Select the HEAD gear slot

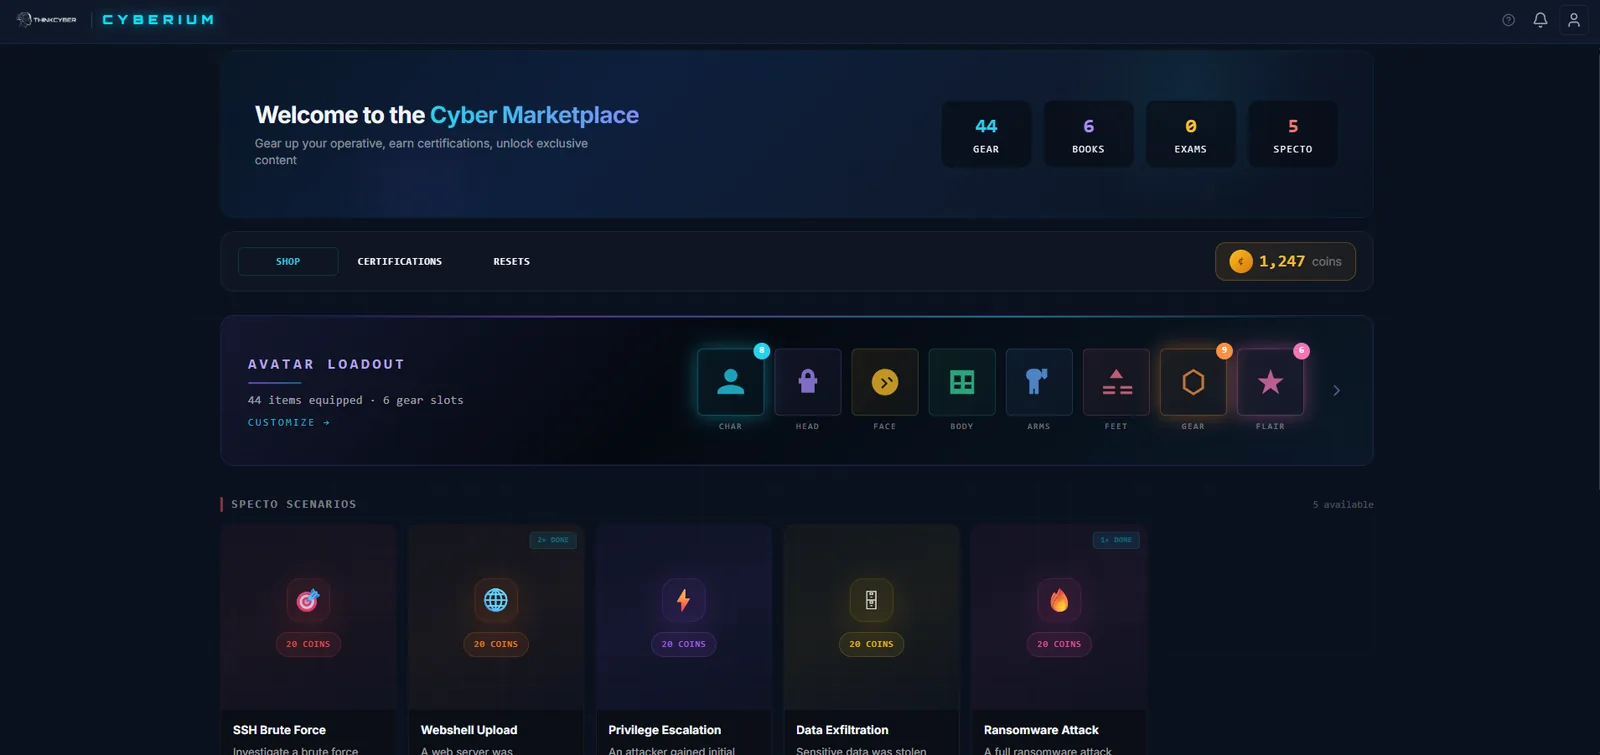click(807, 382)
